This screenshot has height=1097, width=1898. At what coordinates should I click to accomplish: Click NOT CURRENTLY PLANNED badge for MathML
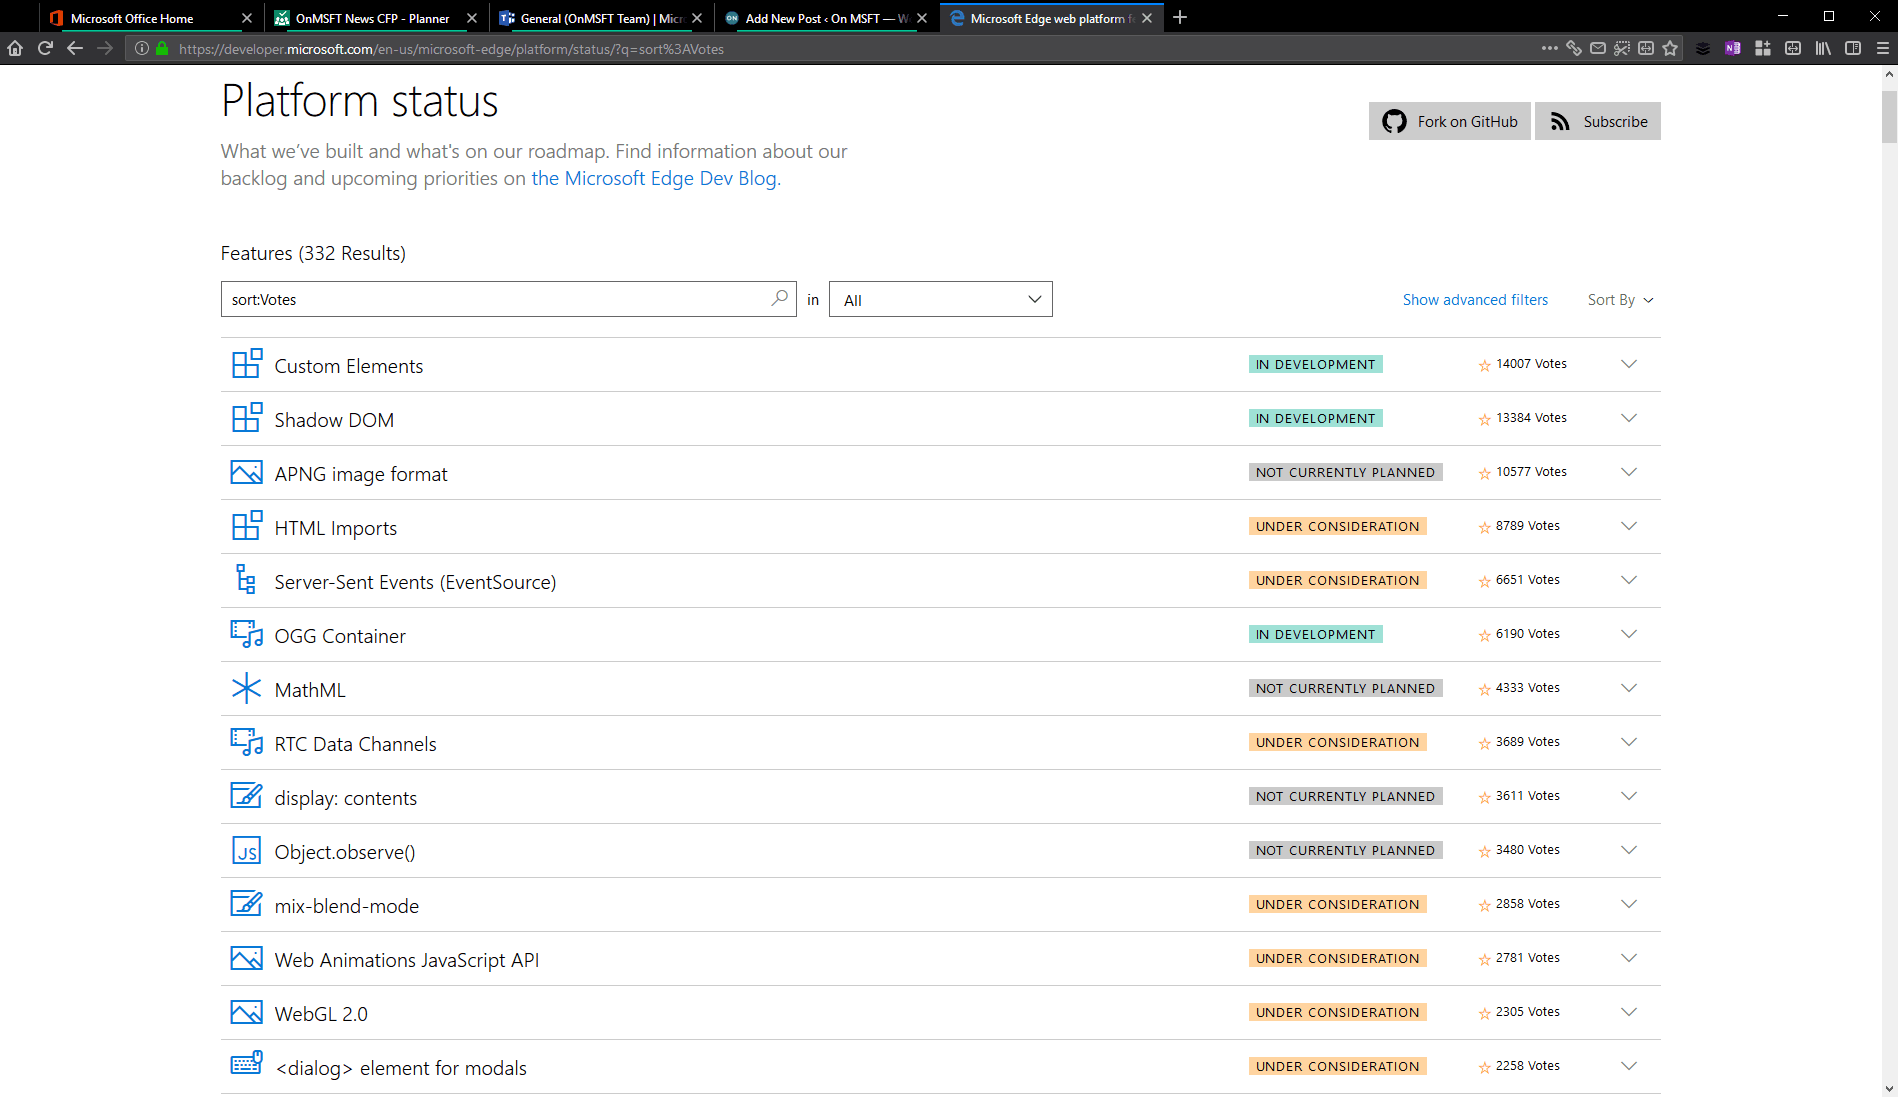coord(1345,688)
